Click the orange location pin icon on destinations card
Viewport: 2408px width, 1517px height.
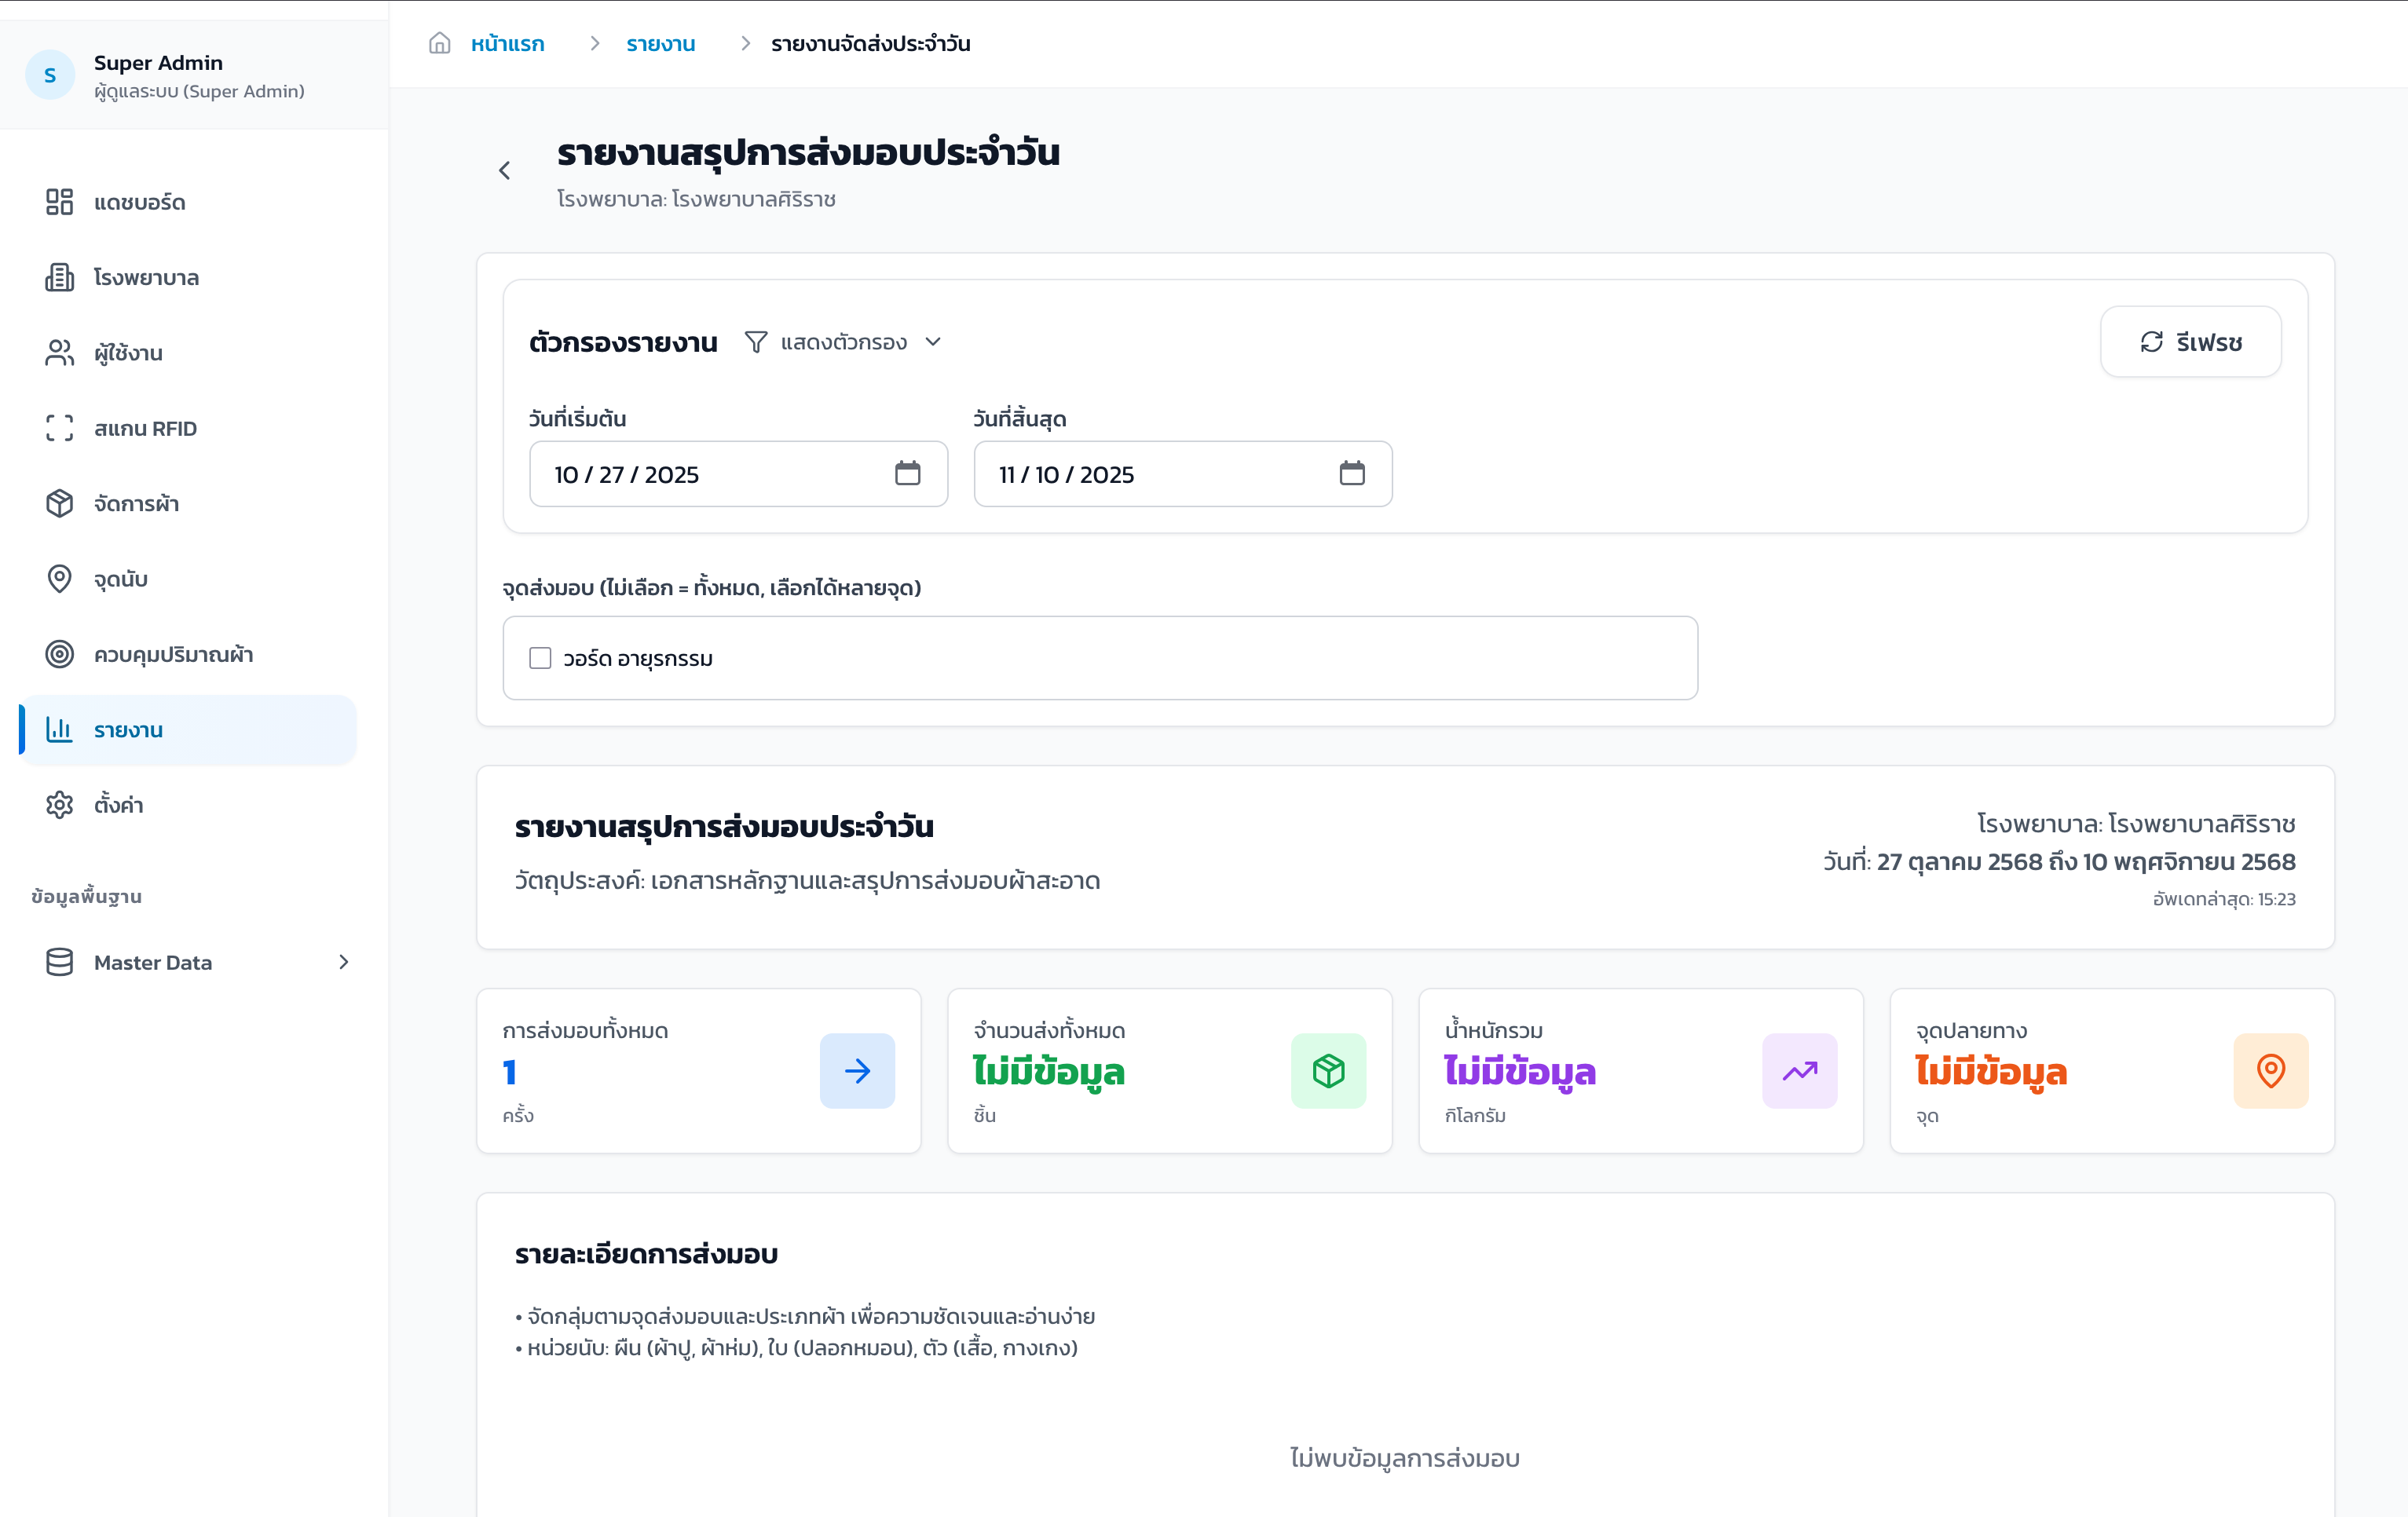click(2270, 1071)
